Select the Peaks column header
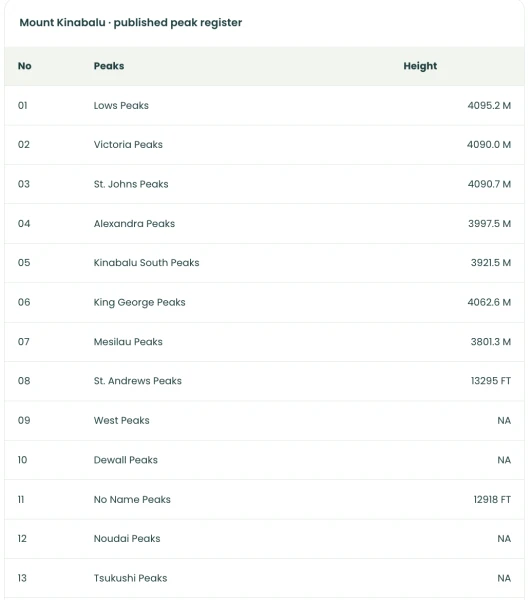Screen dimensions: 532x600 click(109, 66)
